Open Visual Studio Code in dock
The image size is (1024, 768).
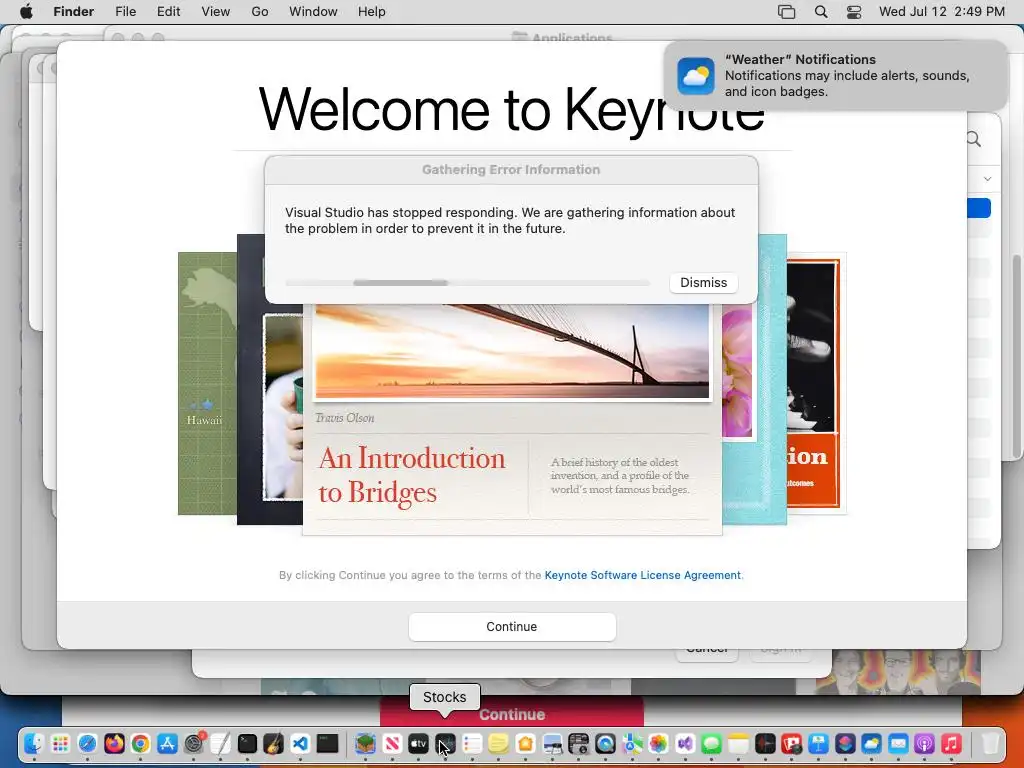300,743
